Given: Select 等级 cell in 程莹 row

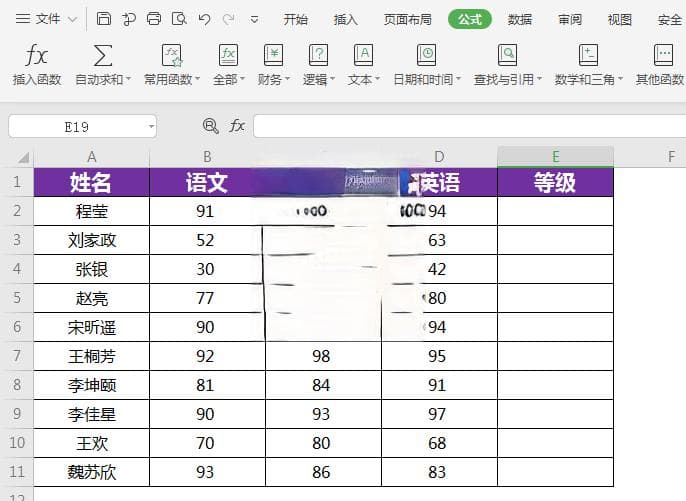Looking at the screenshot, I should (x=556, y=211).
